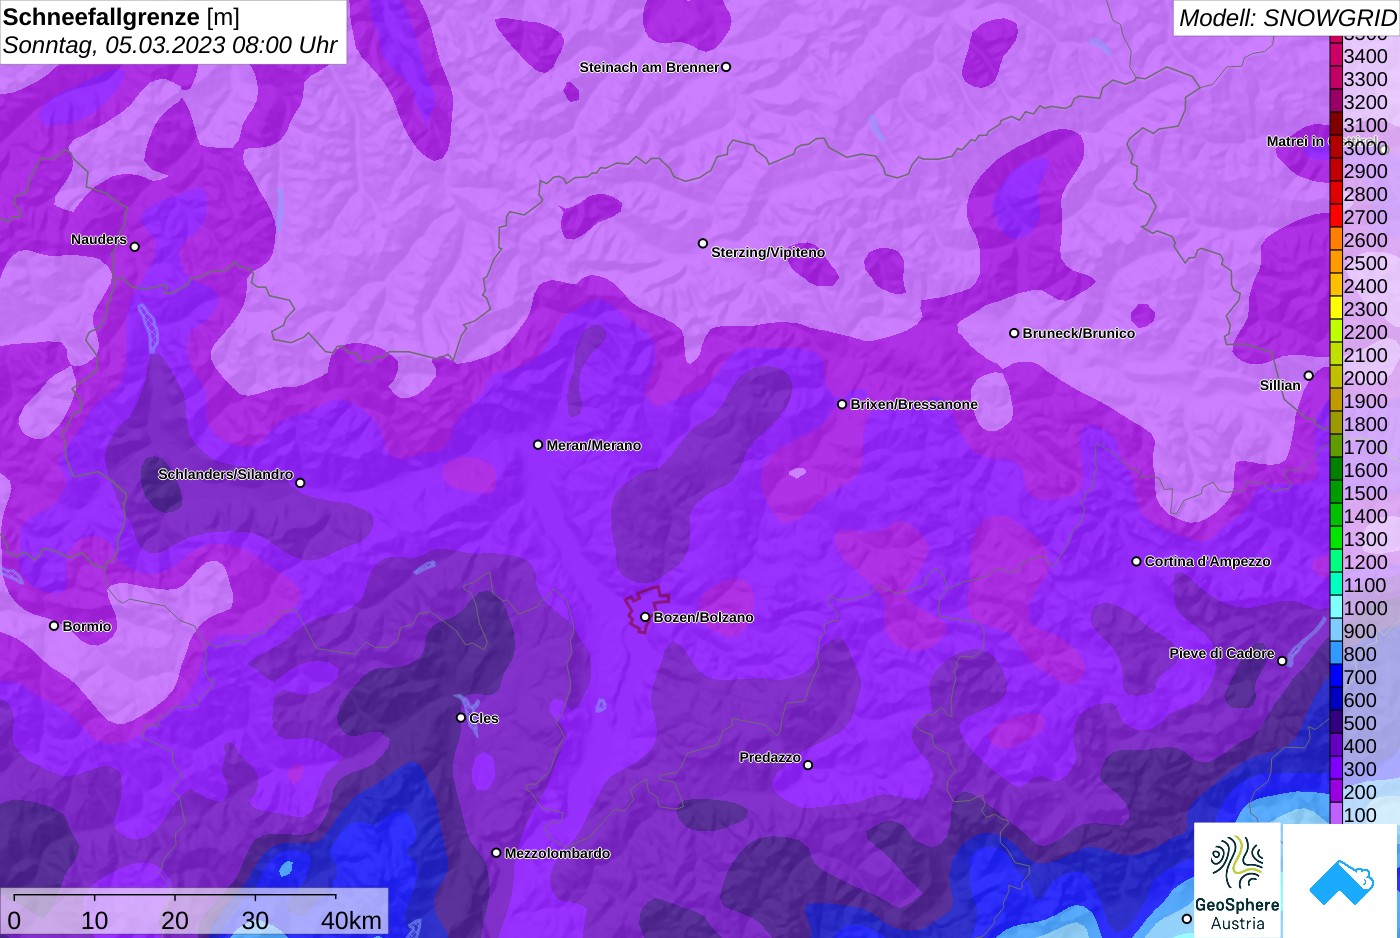This screenshot has height=938, width=1400.
Task: Click the 1500 legend value
Action: (1365, 493)
